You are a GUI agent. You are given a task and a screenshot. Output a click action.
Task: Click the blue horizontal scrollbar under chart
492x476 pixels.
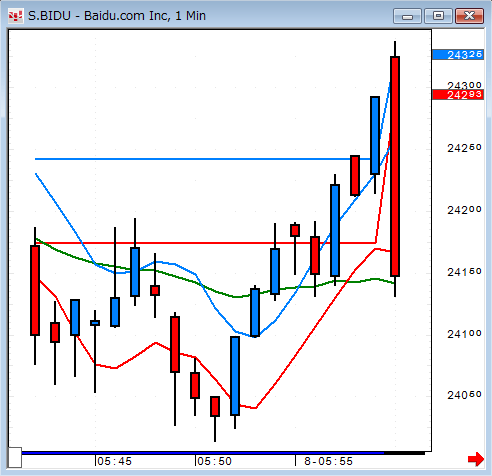tap(203, 453)
